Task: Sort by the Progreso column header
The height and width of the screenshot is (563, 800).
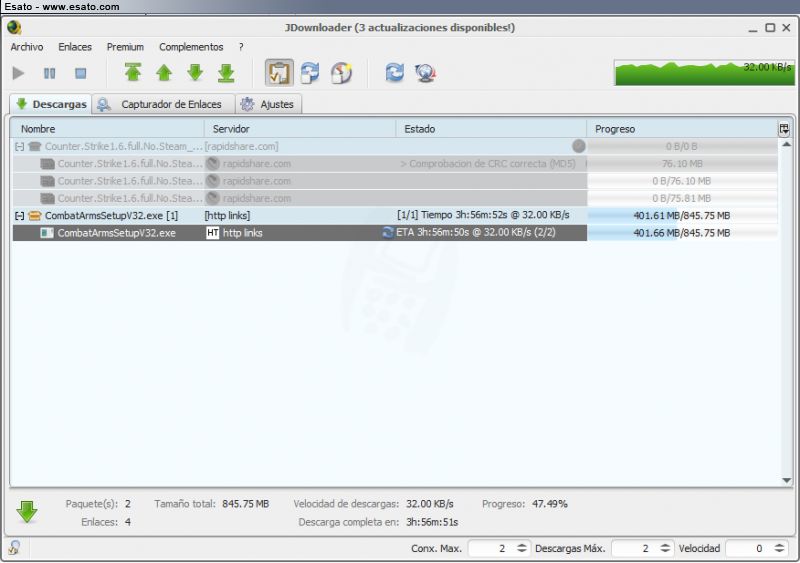Action: pyautogui.click(x=682, y=129)
